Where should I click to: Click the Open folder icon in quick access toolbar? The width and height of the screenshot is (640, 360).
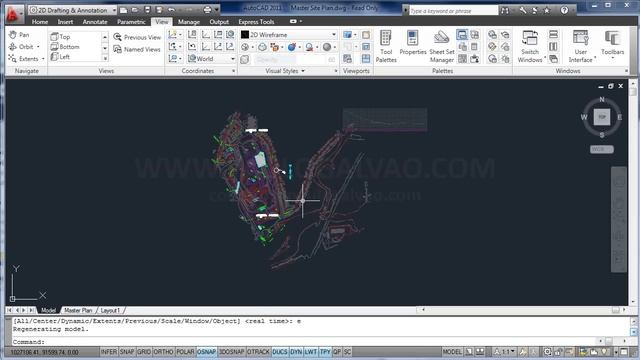[x=135, y=10]
